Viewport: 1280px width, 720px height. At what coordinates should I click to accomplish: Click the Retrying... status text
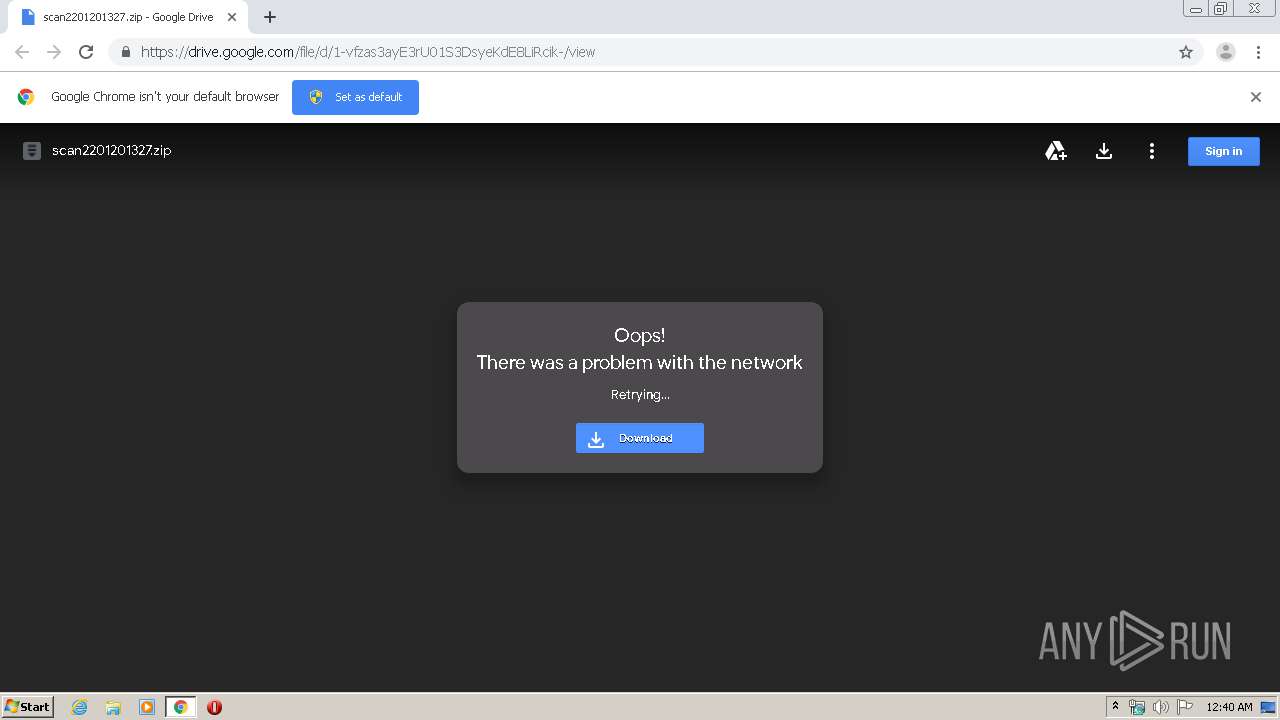click(x=640, y=394)
